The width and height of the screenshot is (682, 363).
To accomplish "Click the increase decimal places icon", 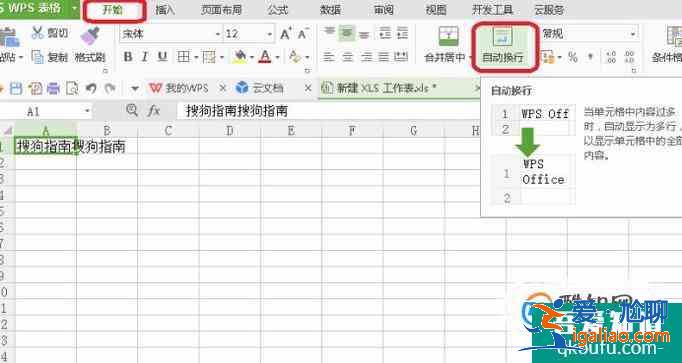I will click(x=611, y=57).
